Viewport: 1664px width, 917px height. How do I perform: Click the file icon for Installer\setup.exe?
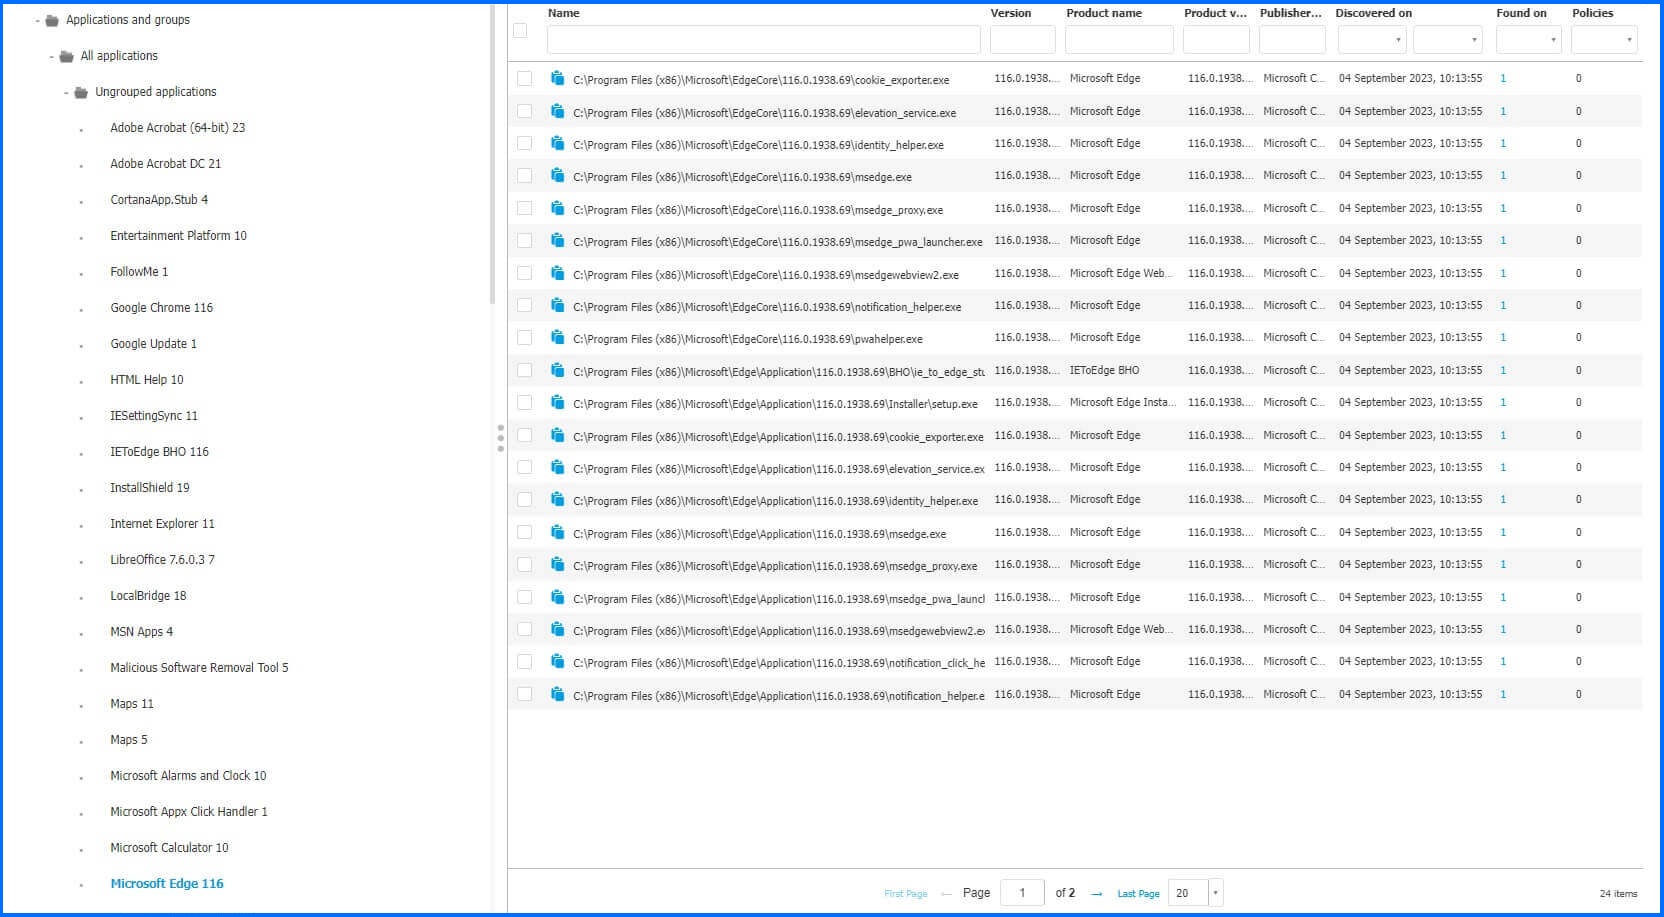pyautogui.click(x=557, y=402)
